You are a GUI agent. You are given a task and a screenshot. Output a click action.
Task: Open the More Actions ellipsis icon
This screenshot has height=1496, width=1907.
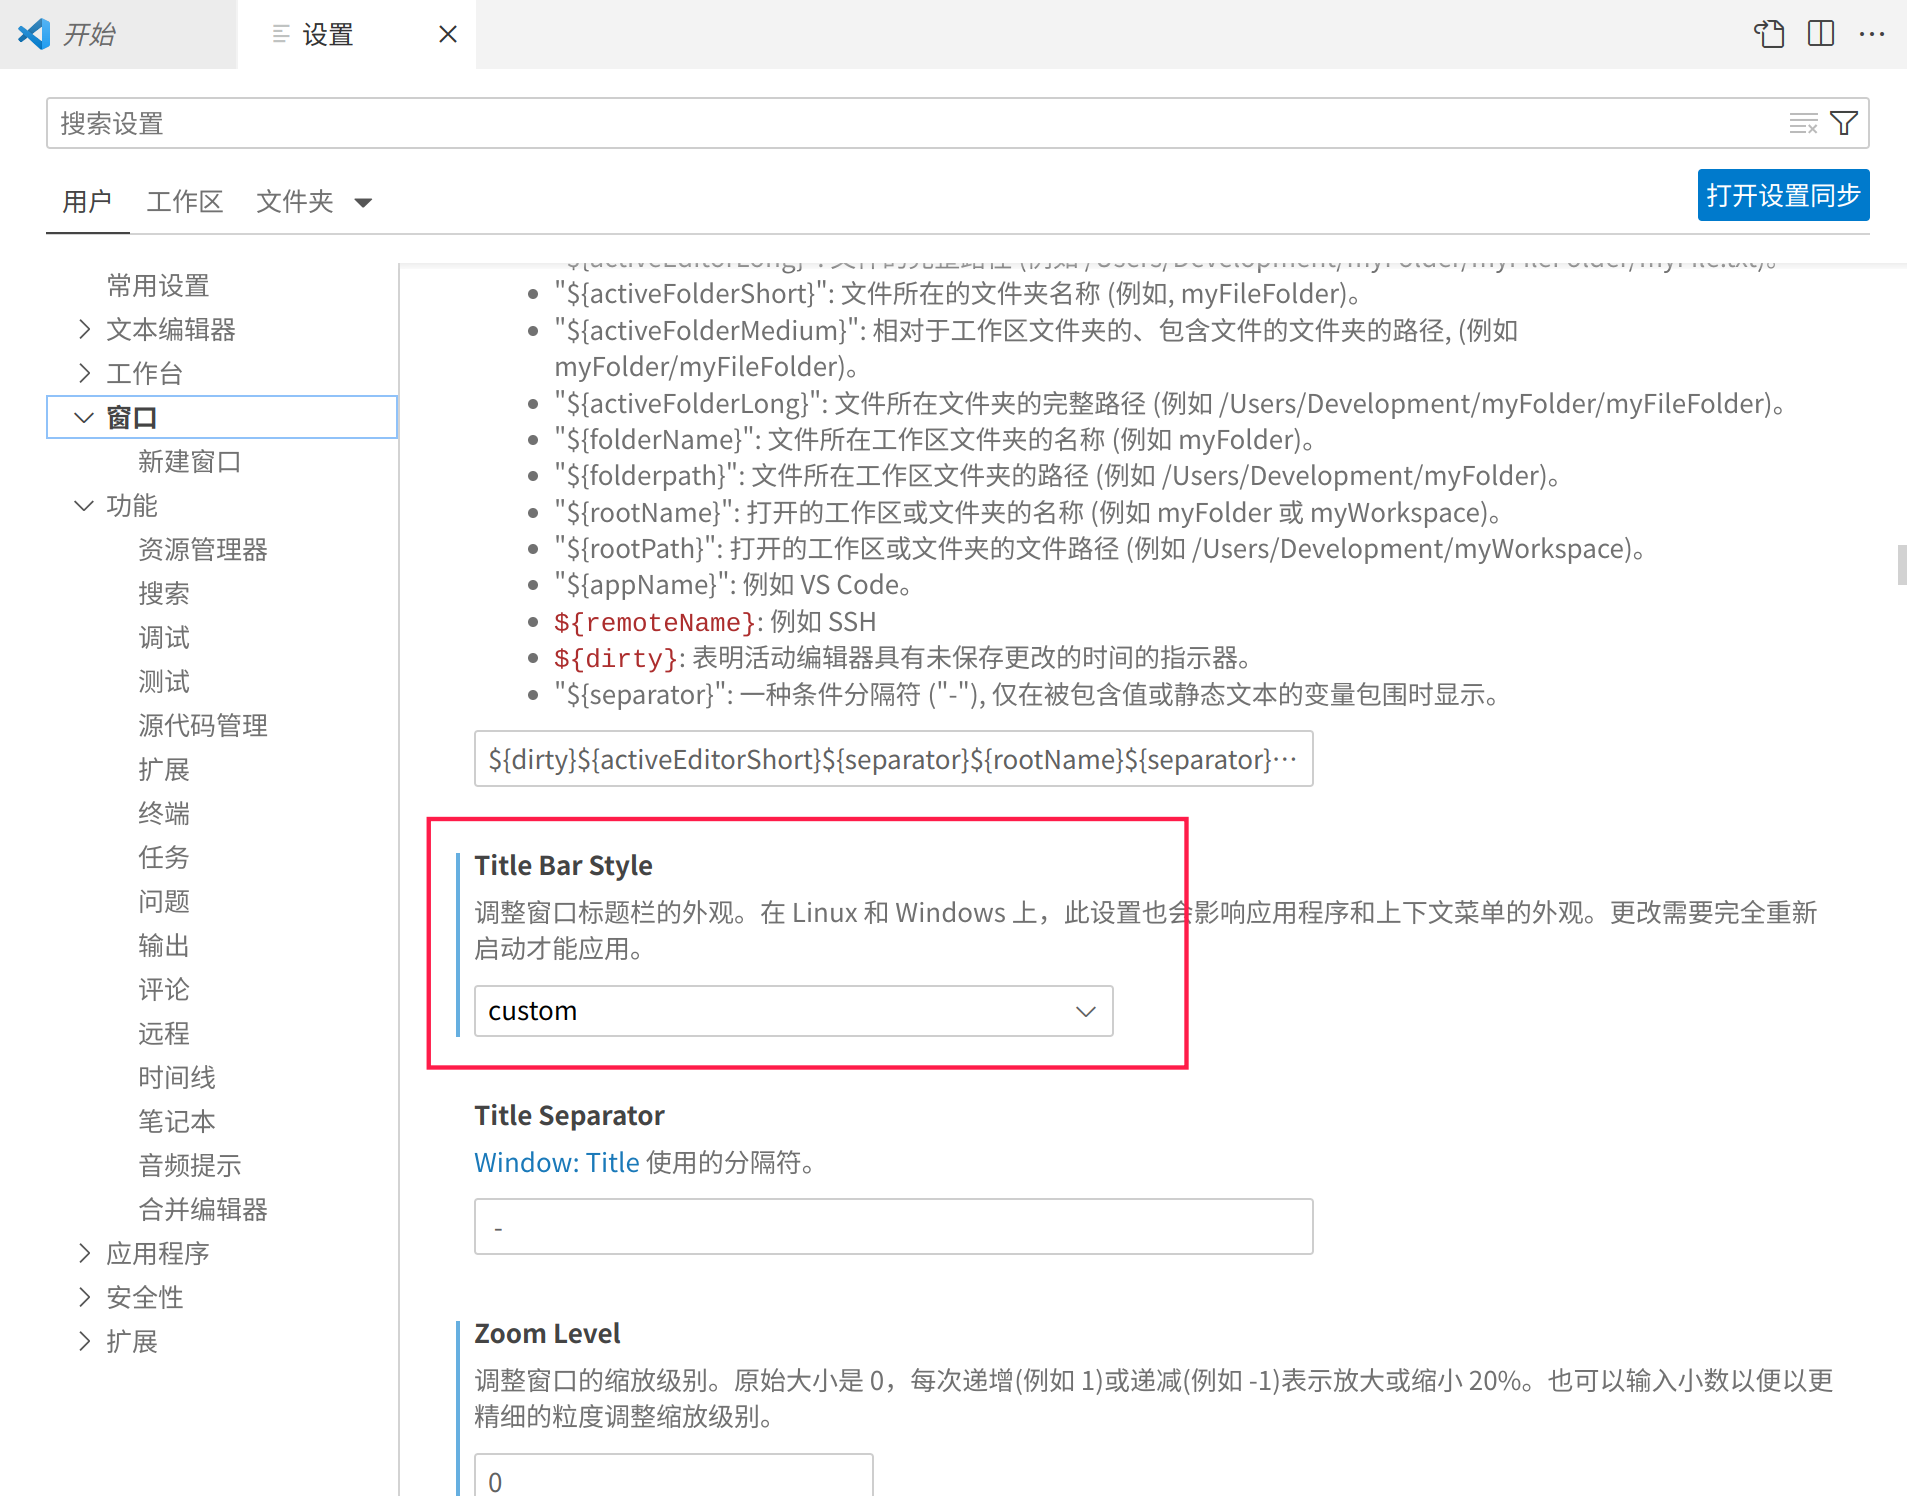1872,33
